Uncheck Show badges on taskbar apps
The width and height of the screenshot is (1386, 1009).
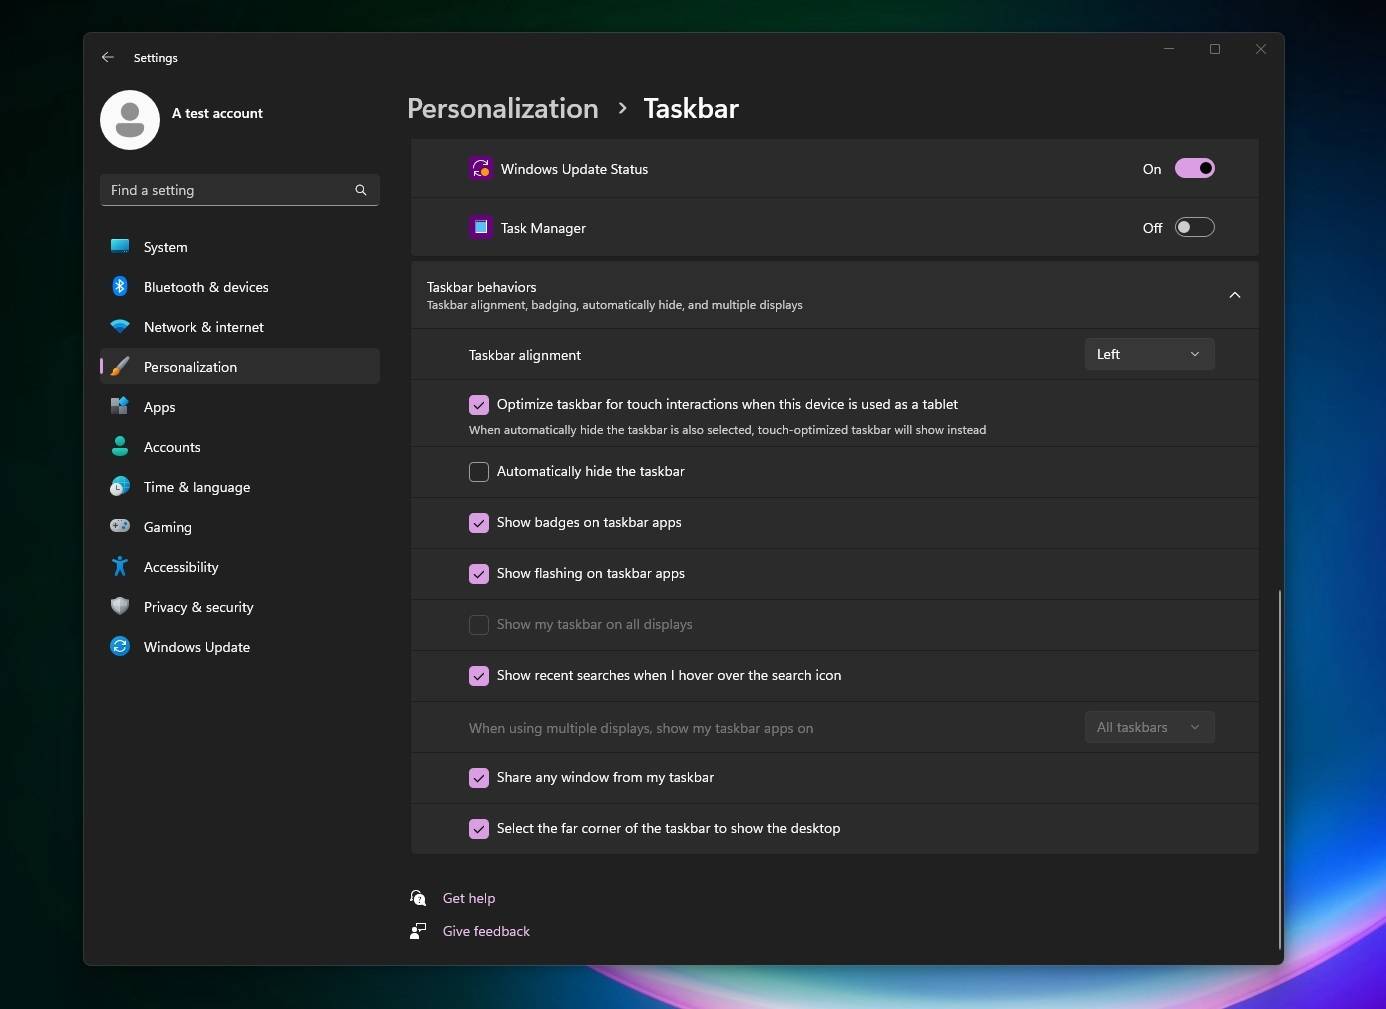pyautogui.click(x=479, y=523)
